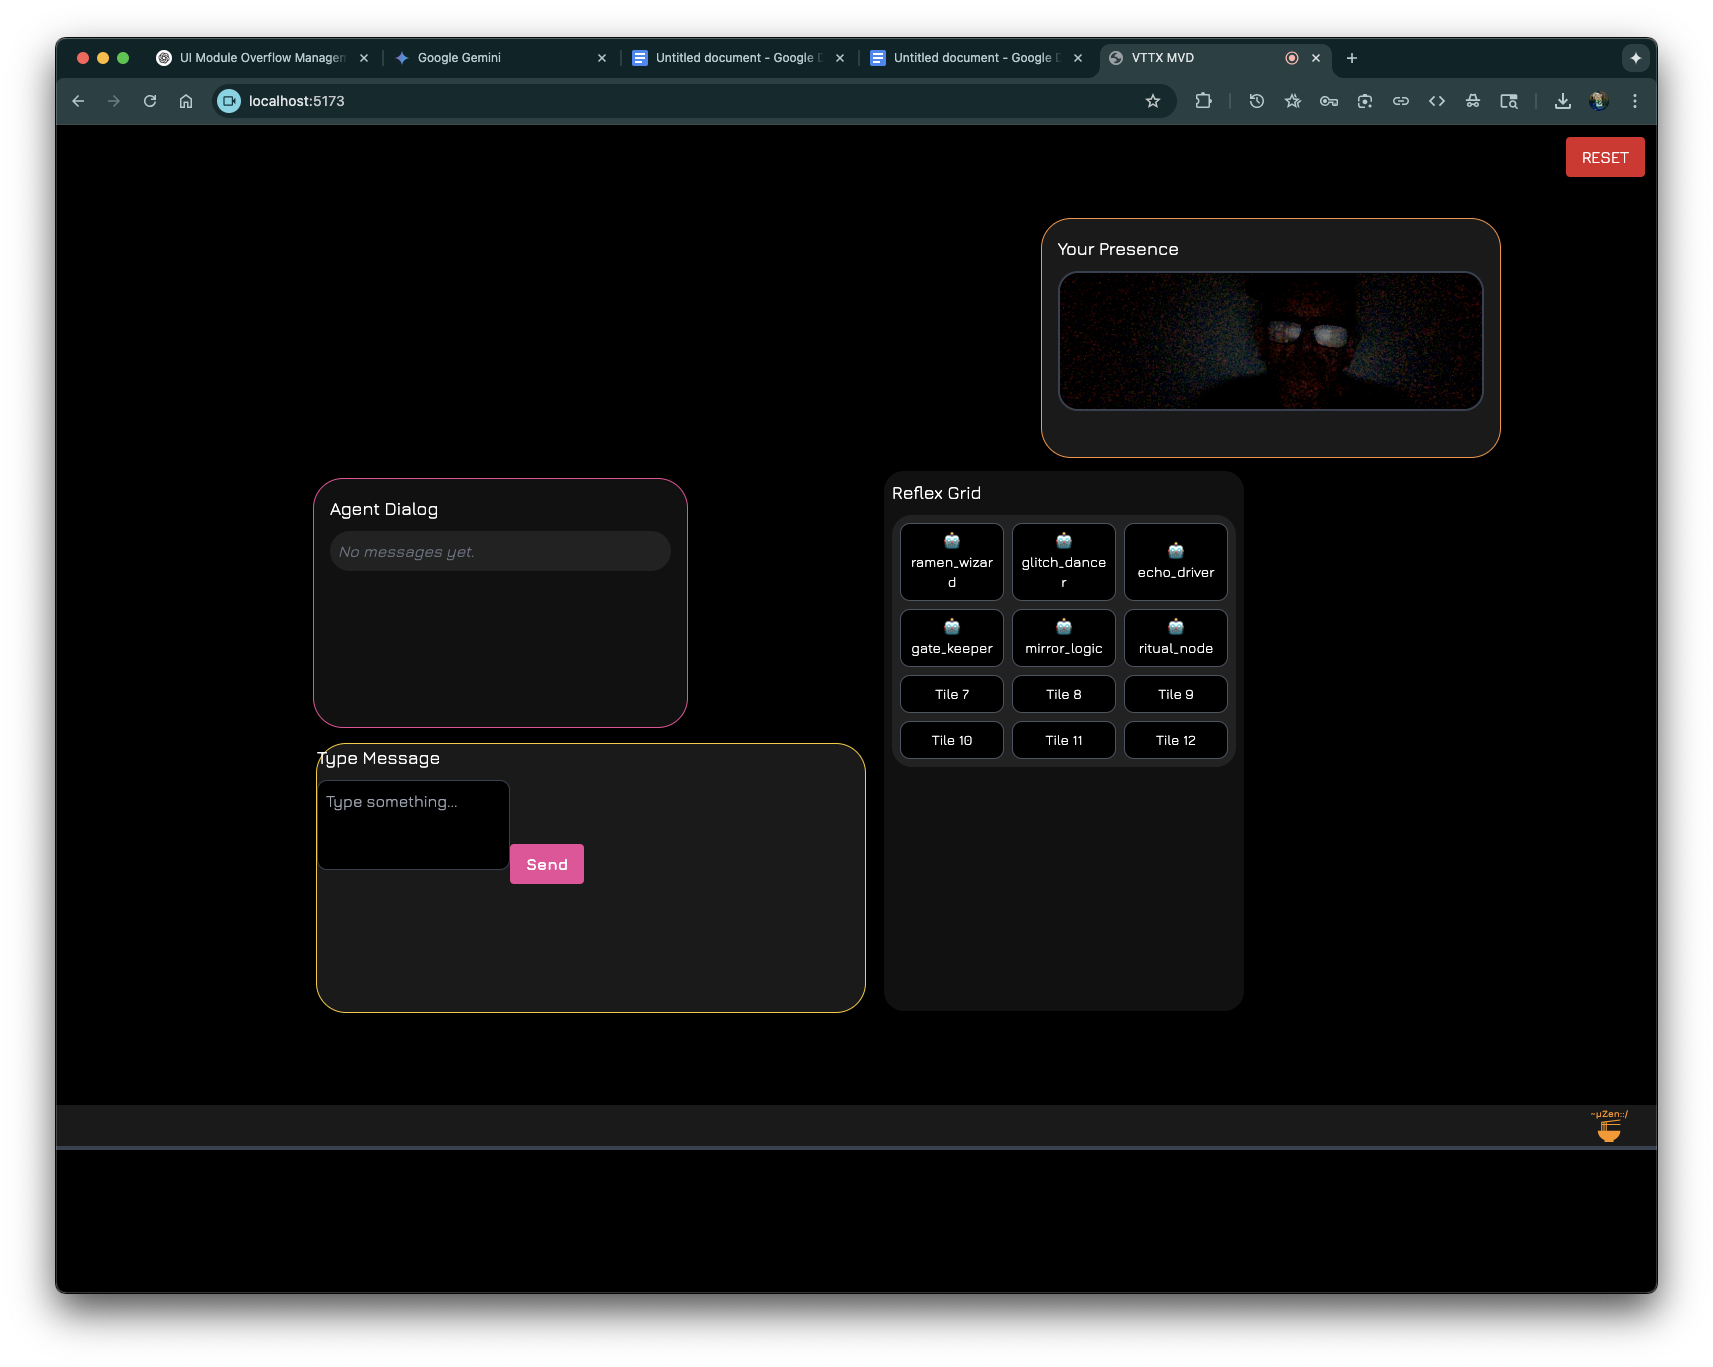Choose the echo_driver tile

(1175, 562)
